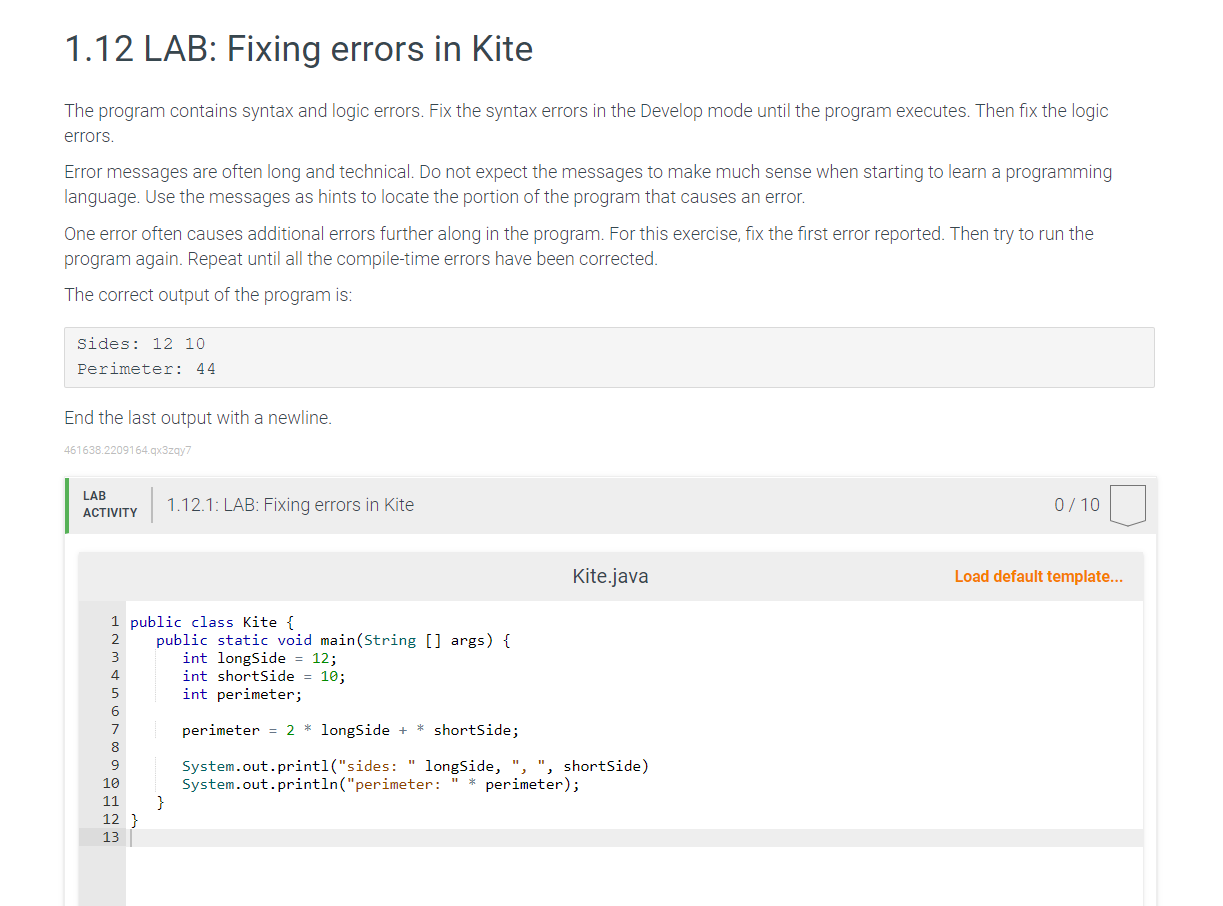1223x906 pixels.
Task: Click the score indicator 0 / 10
Action: pos(1076,504)
